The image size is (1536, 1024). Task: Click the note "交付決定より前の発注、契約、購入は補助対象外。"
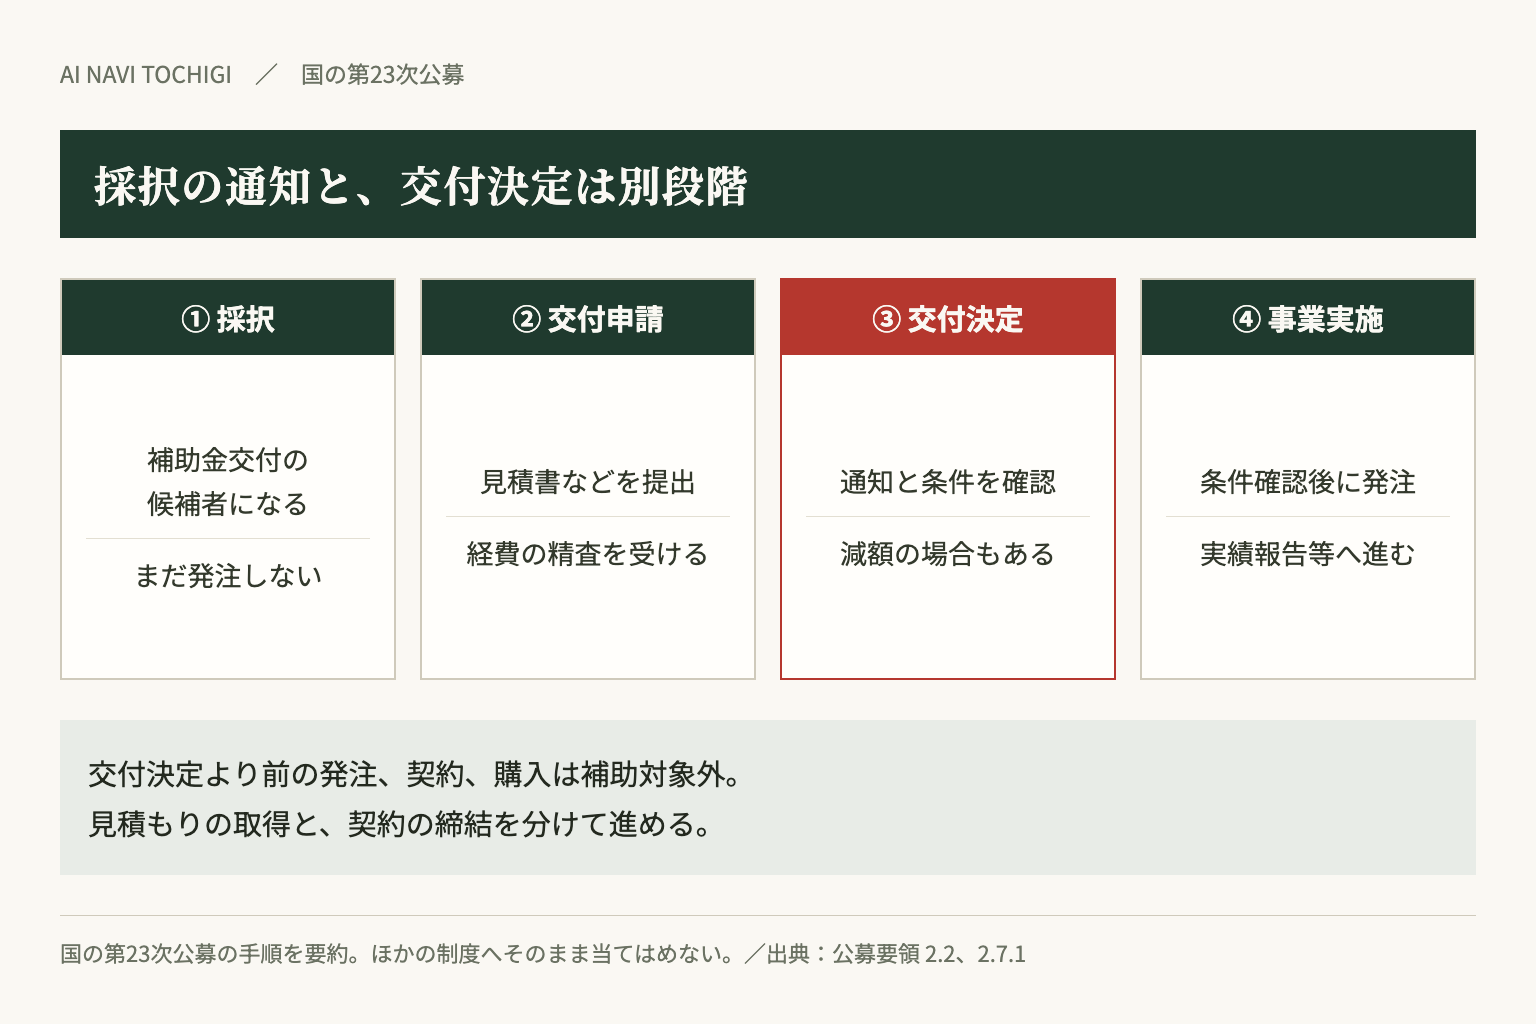(415, 774)
